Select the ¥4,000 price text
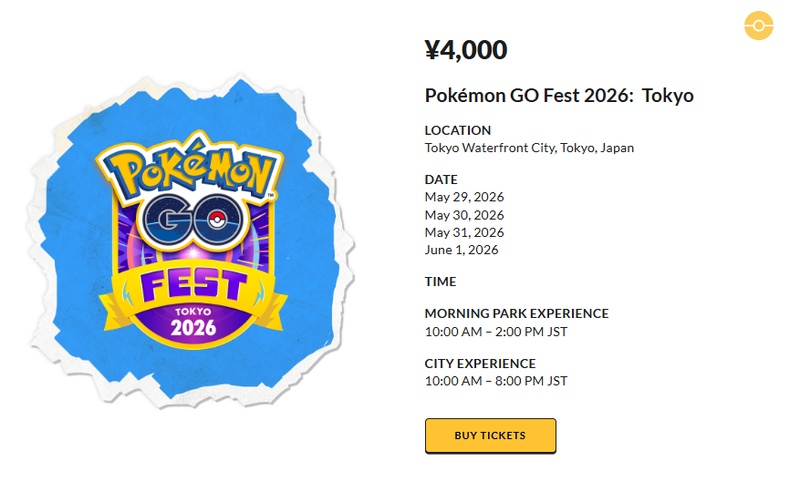The height and width of the screenshot is (492, 800). (x=466, y=50)
